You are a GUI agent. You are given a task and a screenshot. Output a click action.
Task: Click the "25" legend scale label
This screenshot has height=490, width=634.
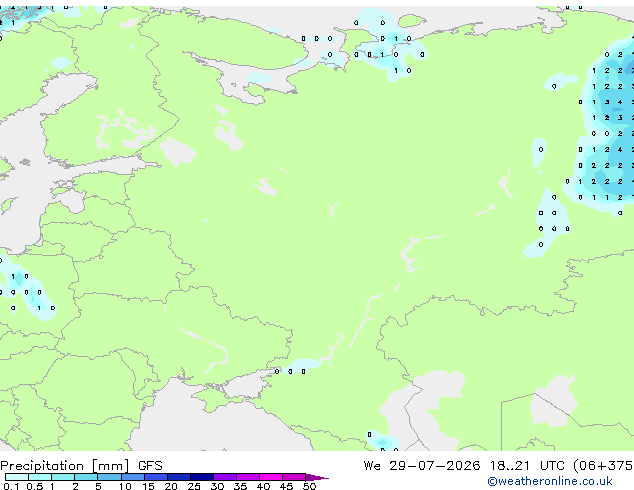(194, 486)
